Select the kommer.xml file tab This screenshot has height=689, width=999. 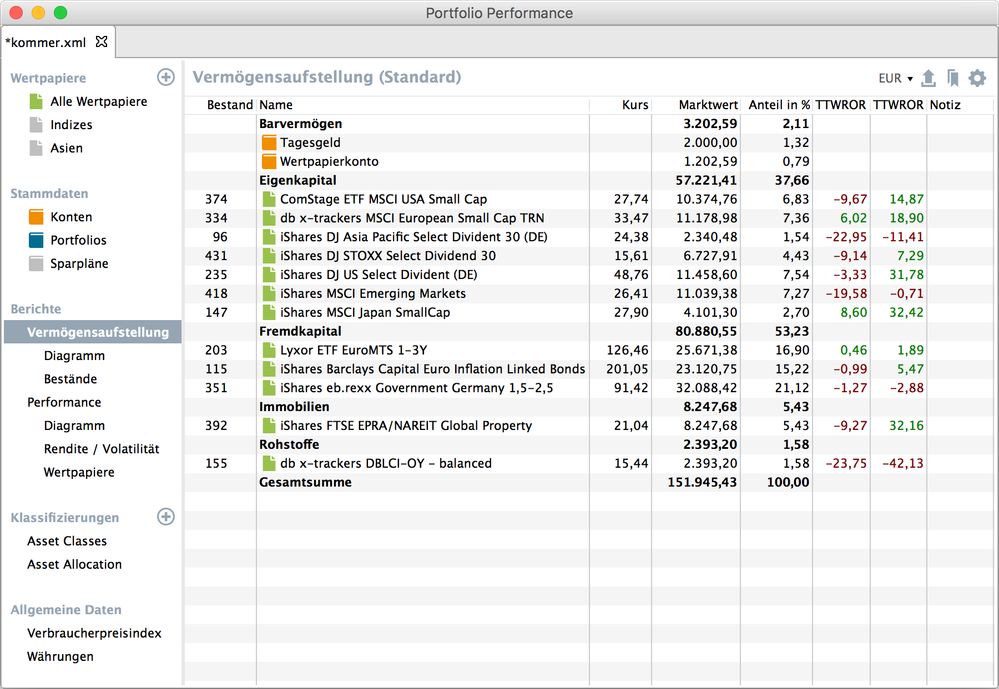point(46,42)
